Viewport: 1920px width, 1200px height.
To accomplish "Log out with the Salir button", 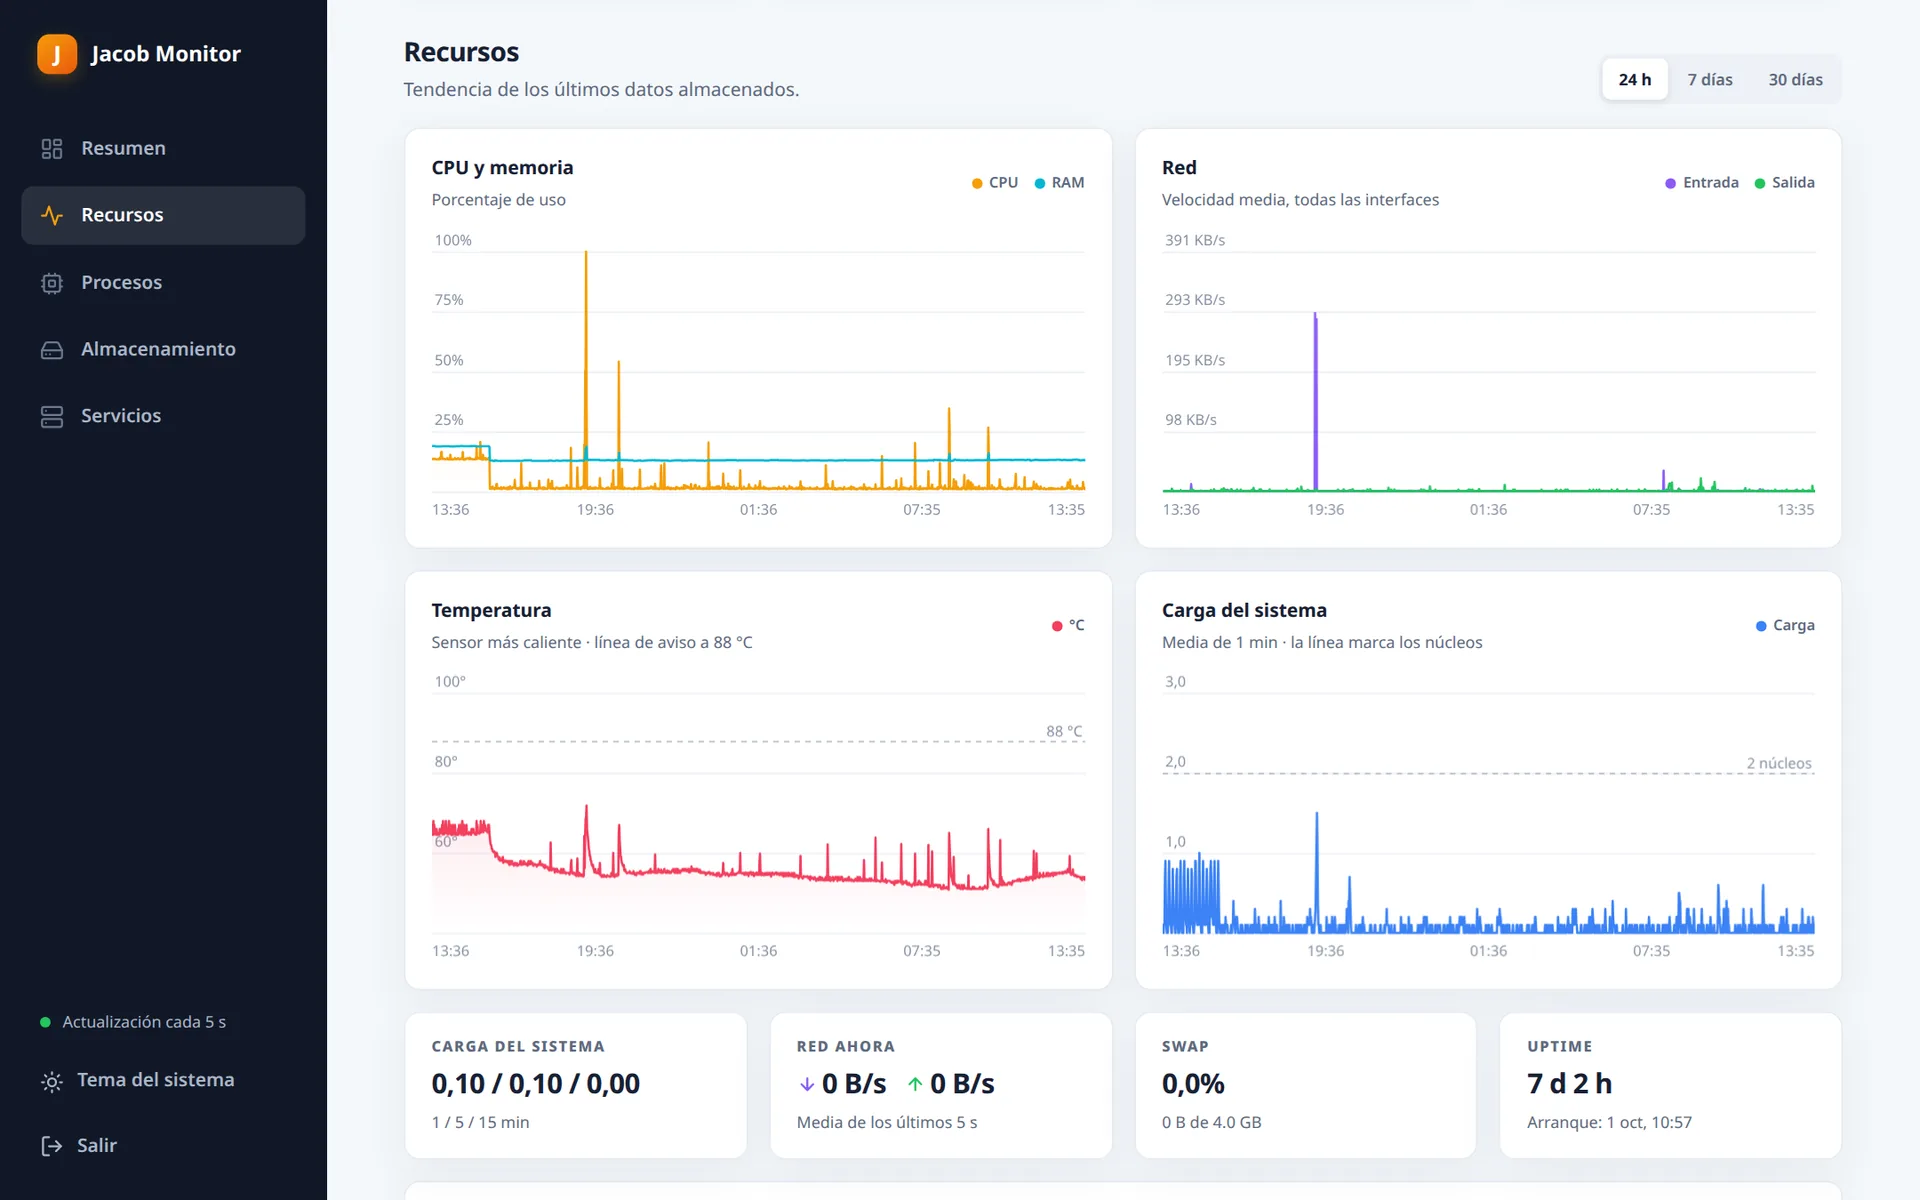I will pyautogui.click(x=163, y=1146).
